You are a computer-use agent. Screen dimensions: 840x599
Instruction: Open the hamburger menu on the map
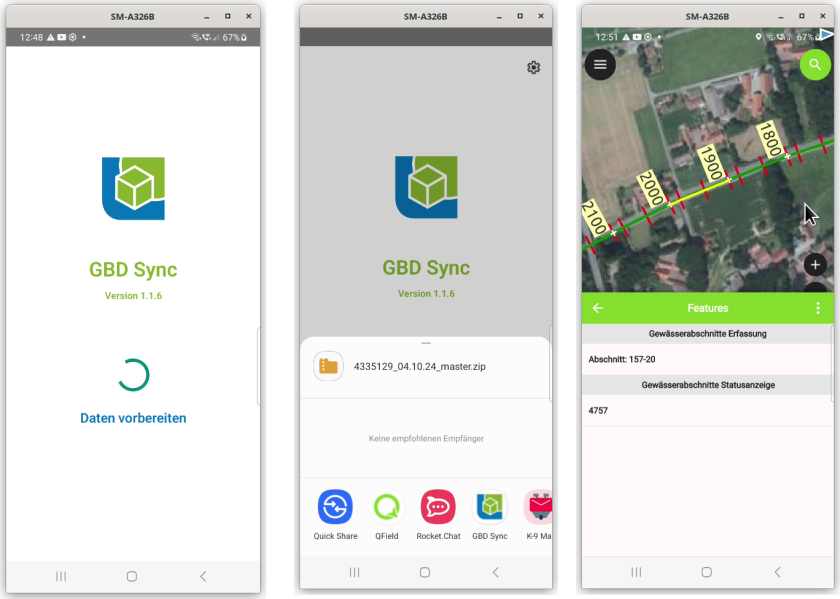point(600,65)
